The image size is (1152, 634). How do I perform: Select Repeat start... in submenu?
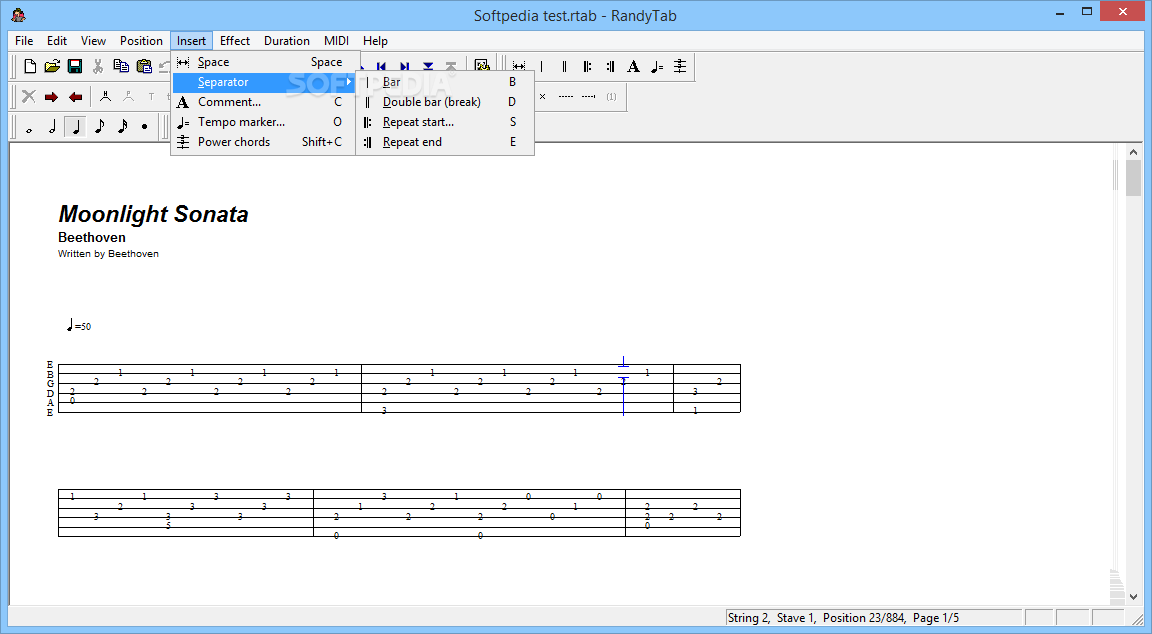[x=444, y=122]
